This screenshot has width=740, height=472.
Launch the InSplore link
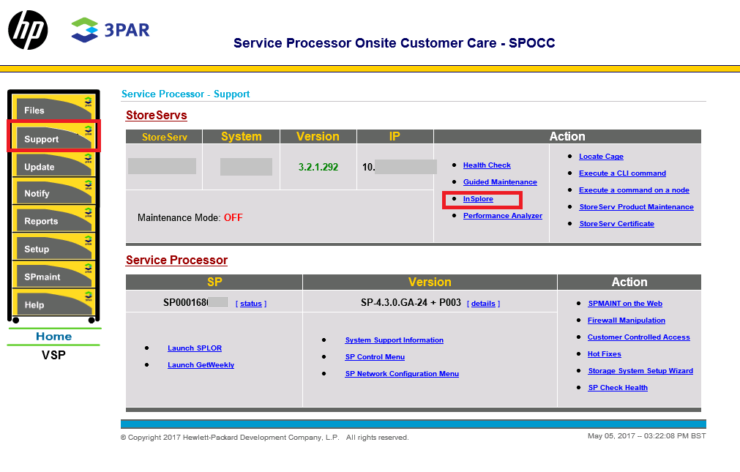pyautogui.click(x=478, y=199)
